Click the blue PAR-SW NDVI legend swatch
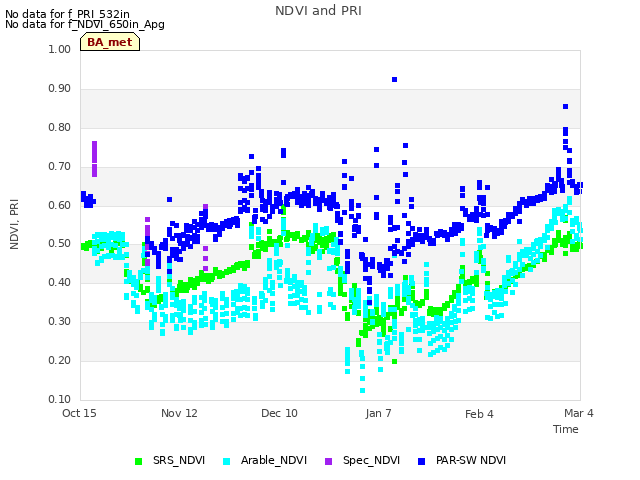Image resolution: width=640 pixels, height=480 pixels. (422, 461)
